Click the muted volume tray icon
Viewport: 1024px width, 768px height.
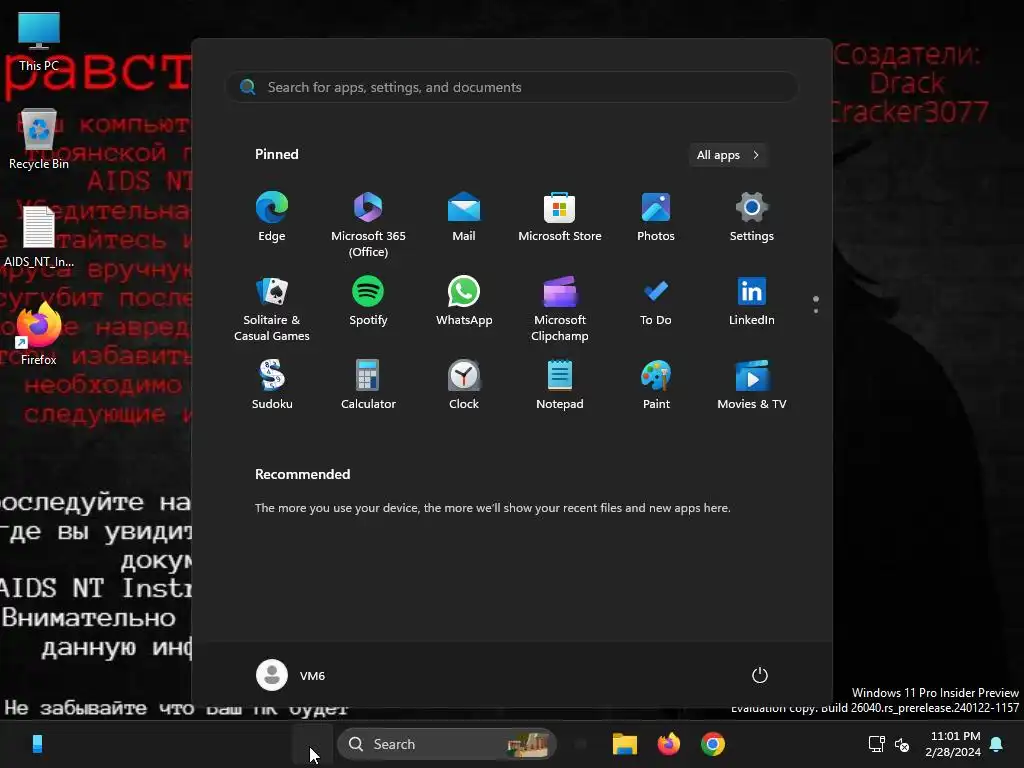point(902,744)
